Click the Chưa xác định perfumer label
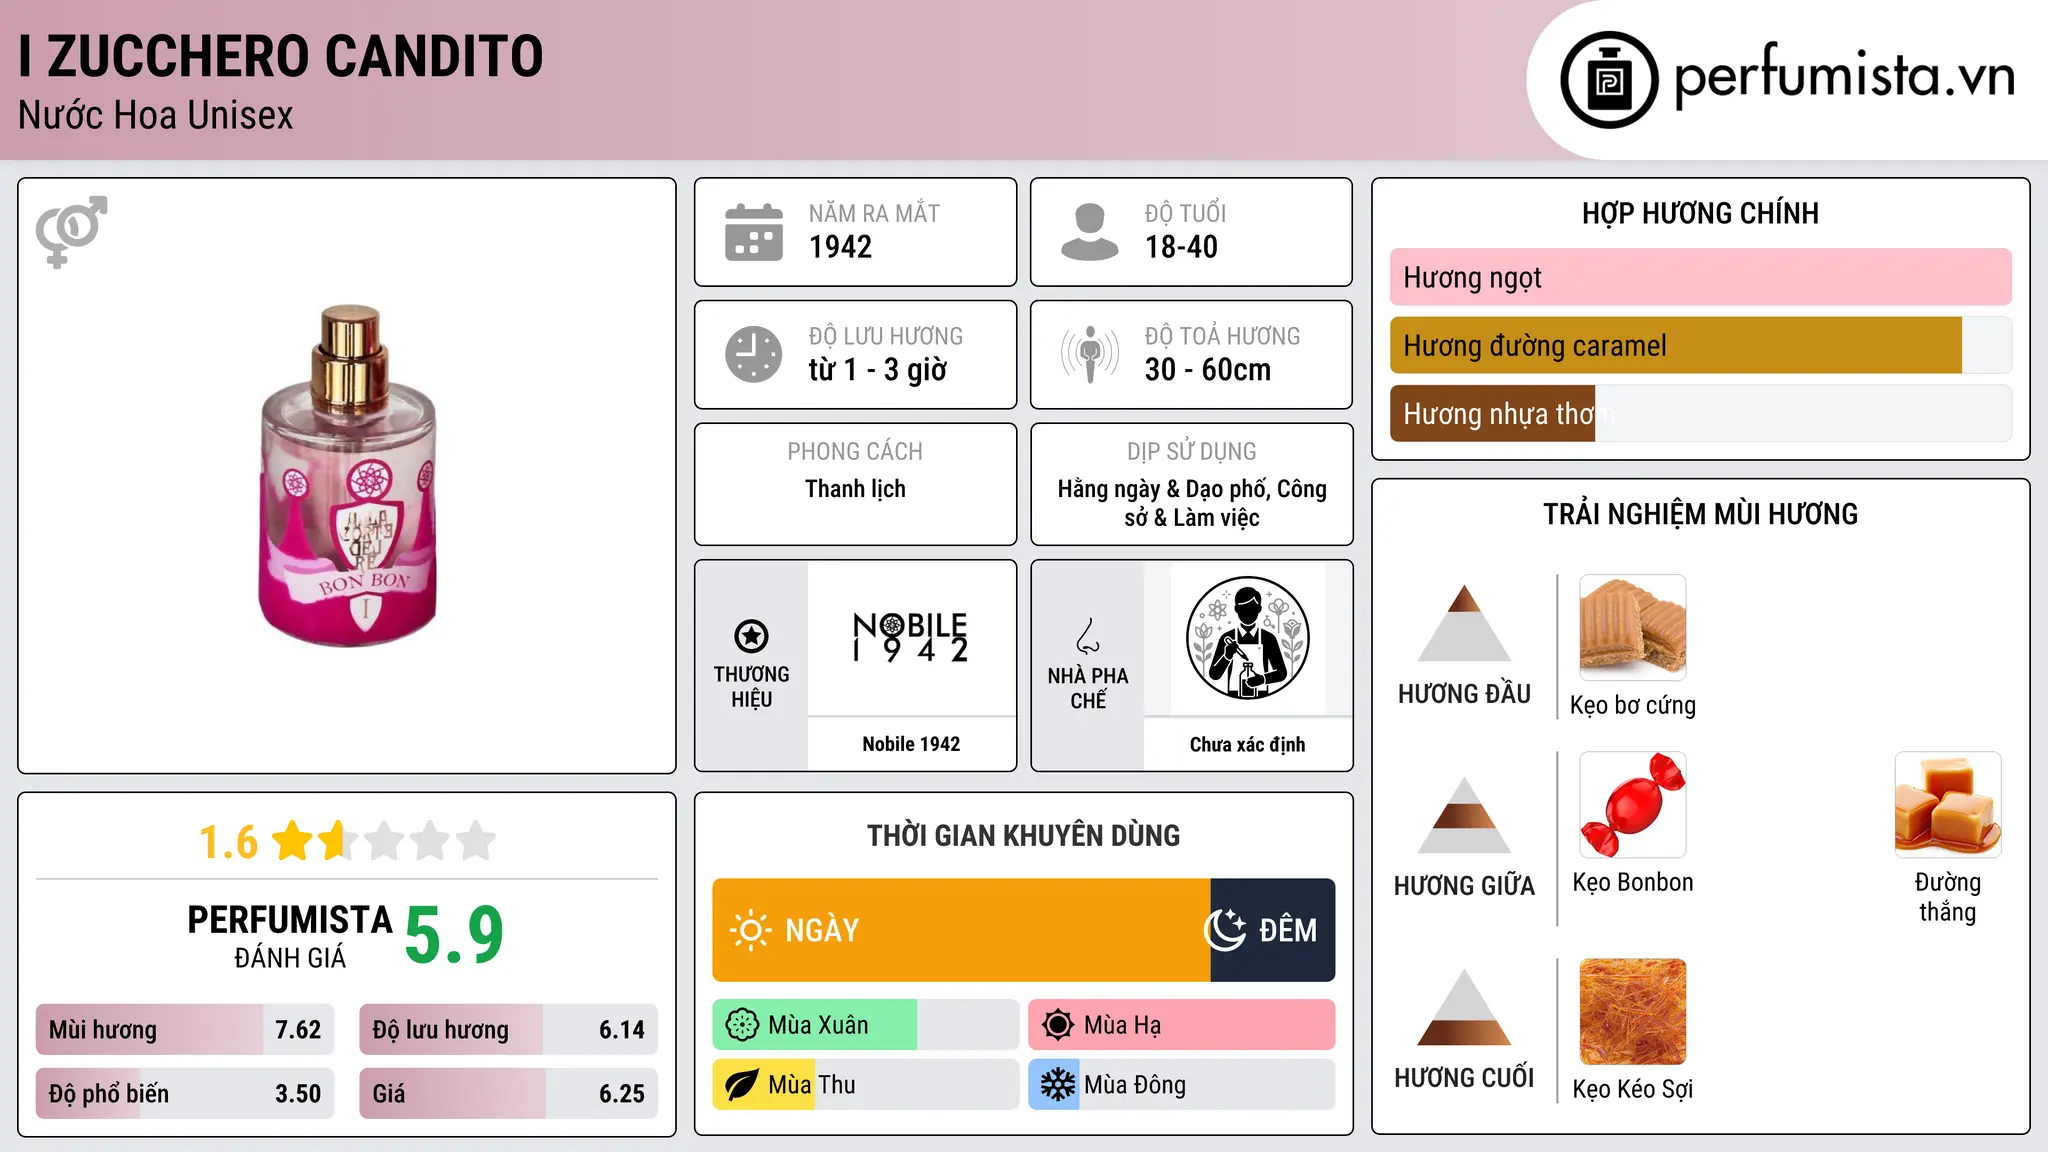 (1247, 744)
